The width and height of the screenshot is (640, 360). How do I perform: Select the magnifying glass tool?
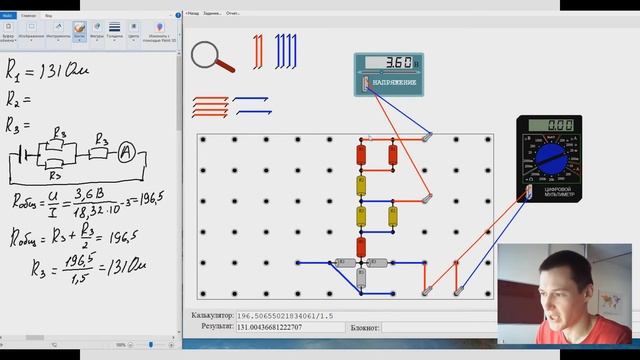(212, 56)
